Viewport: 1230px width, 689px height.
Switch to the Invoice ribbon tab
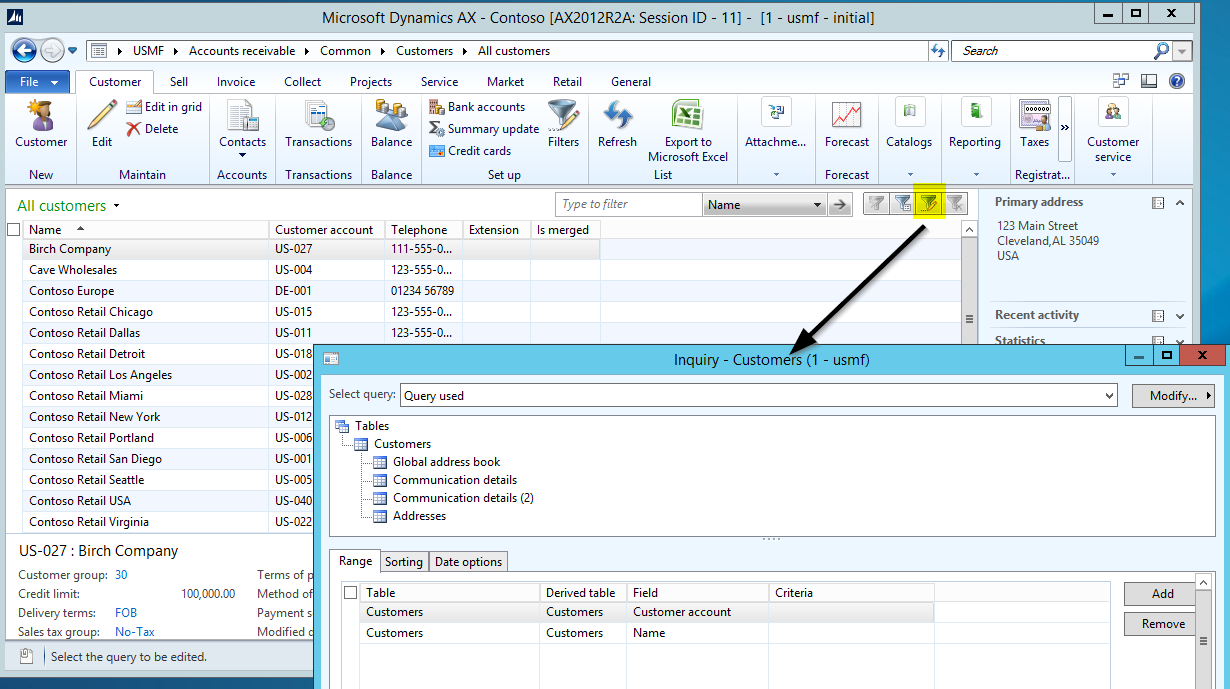[x=236, y=82]
